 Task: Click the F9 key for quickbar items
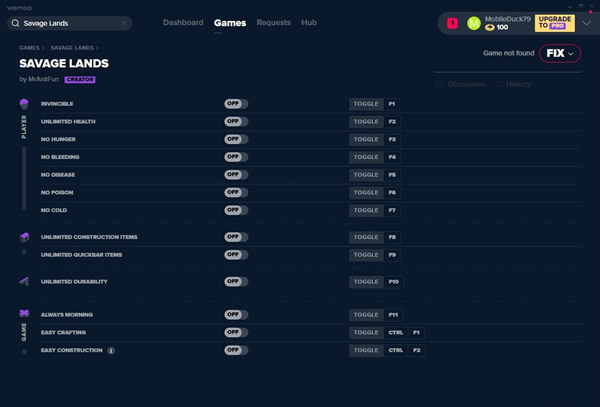pyautogui.click(x=392, y=255)
